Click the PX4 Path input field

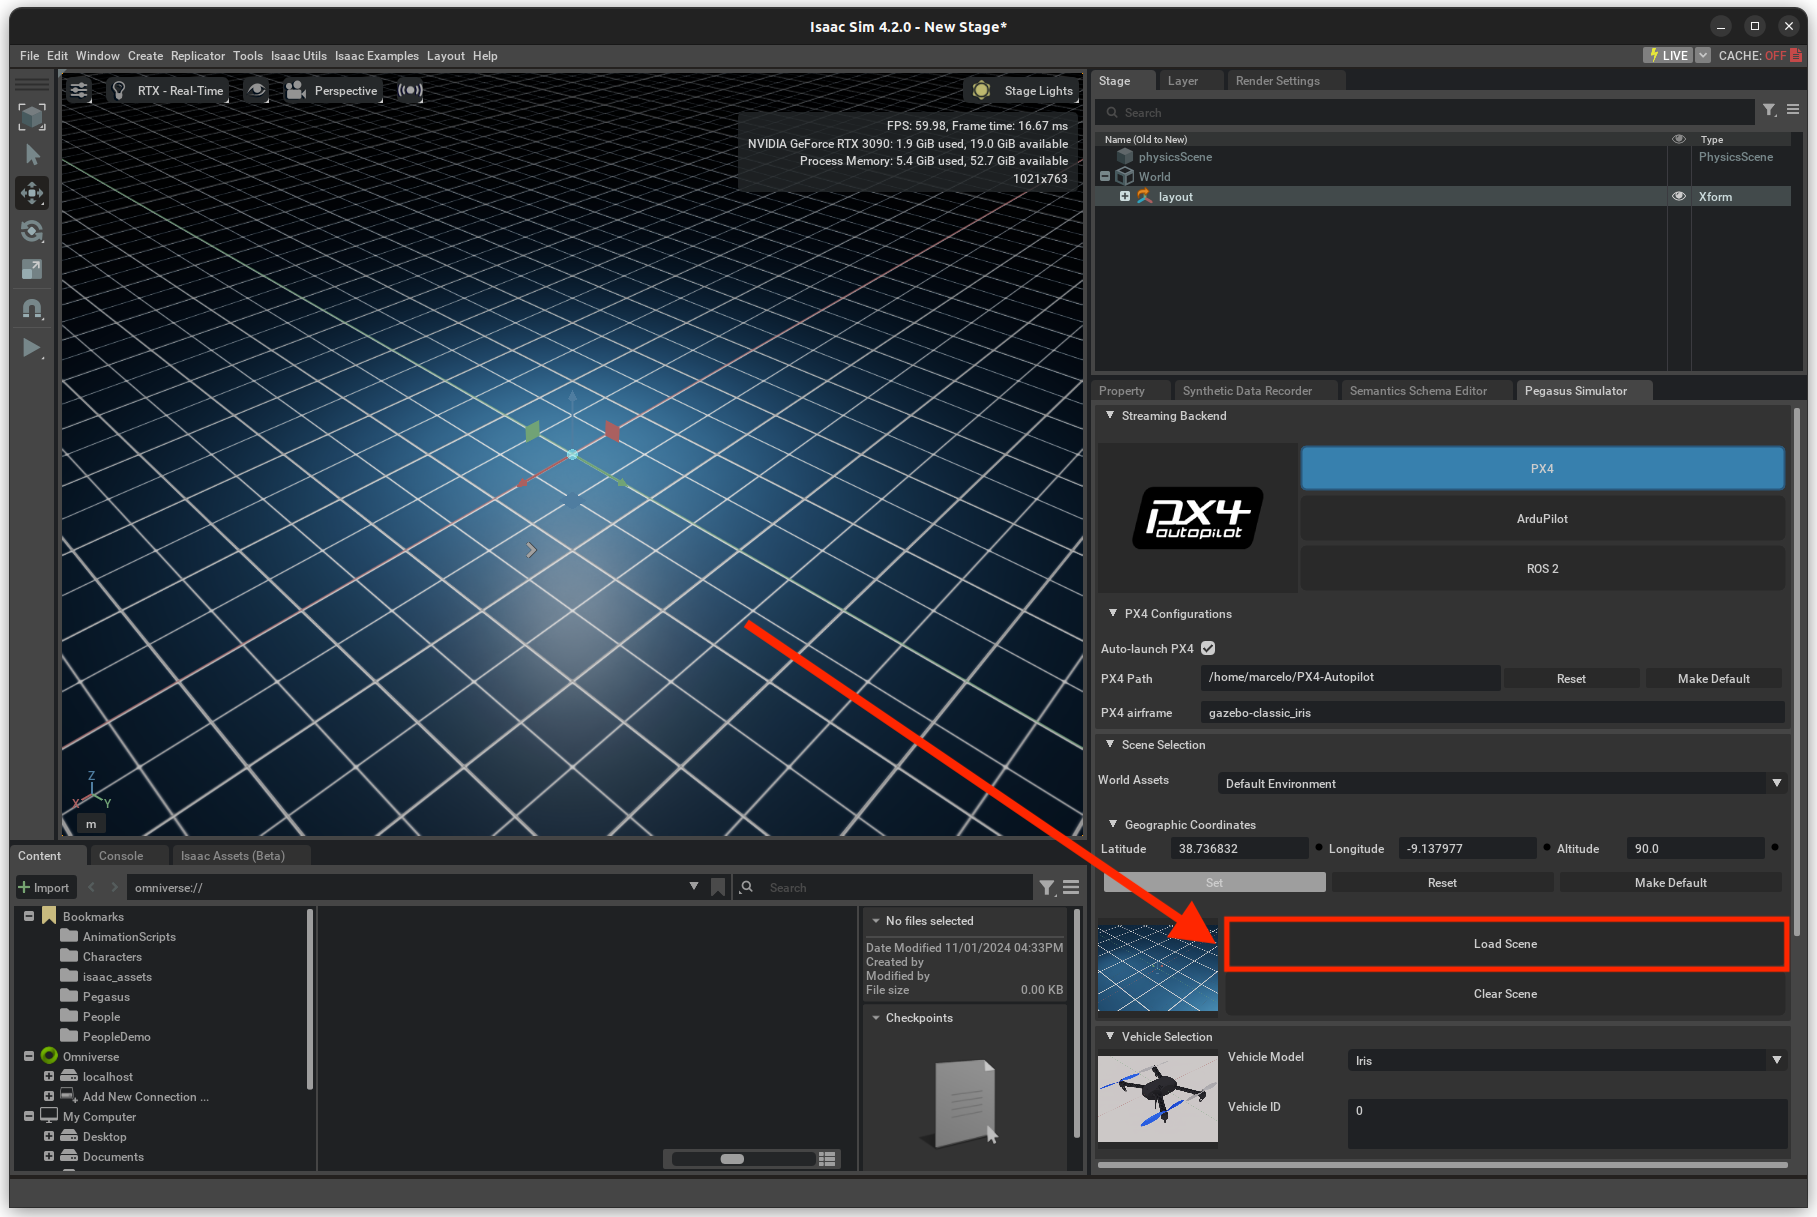pos(1349,678)
